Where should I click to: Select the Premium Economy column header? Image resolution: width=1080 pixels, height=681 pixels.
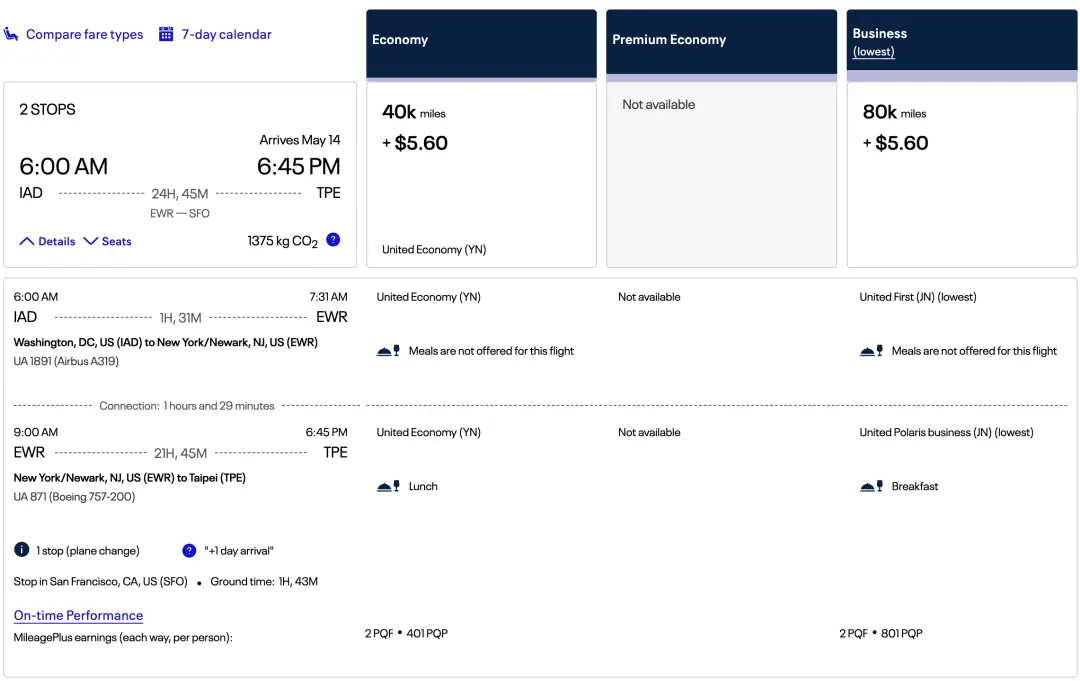(x=721, y=40)
